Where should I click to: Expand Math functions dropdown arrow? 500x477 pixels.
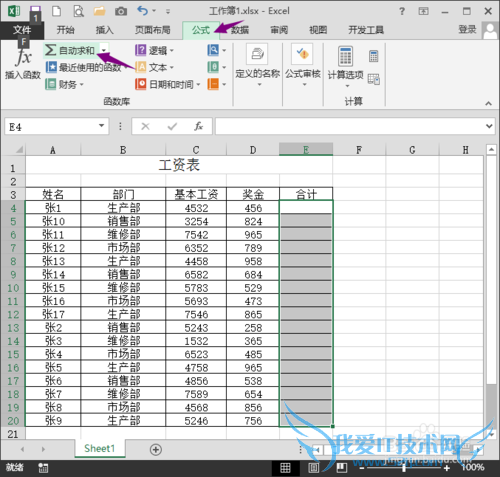224,67
